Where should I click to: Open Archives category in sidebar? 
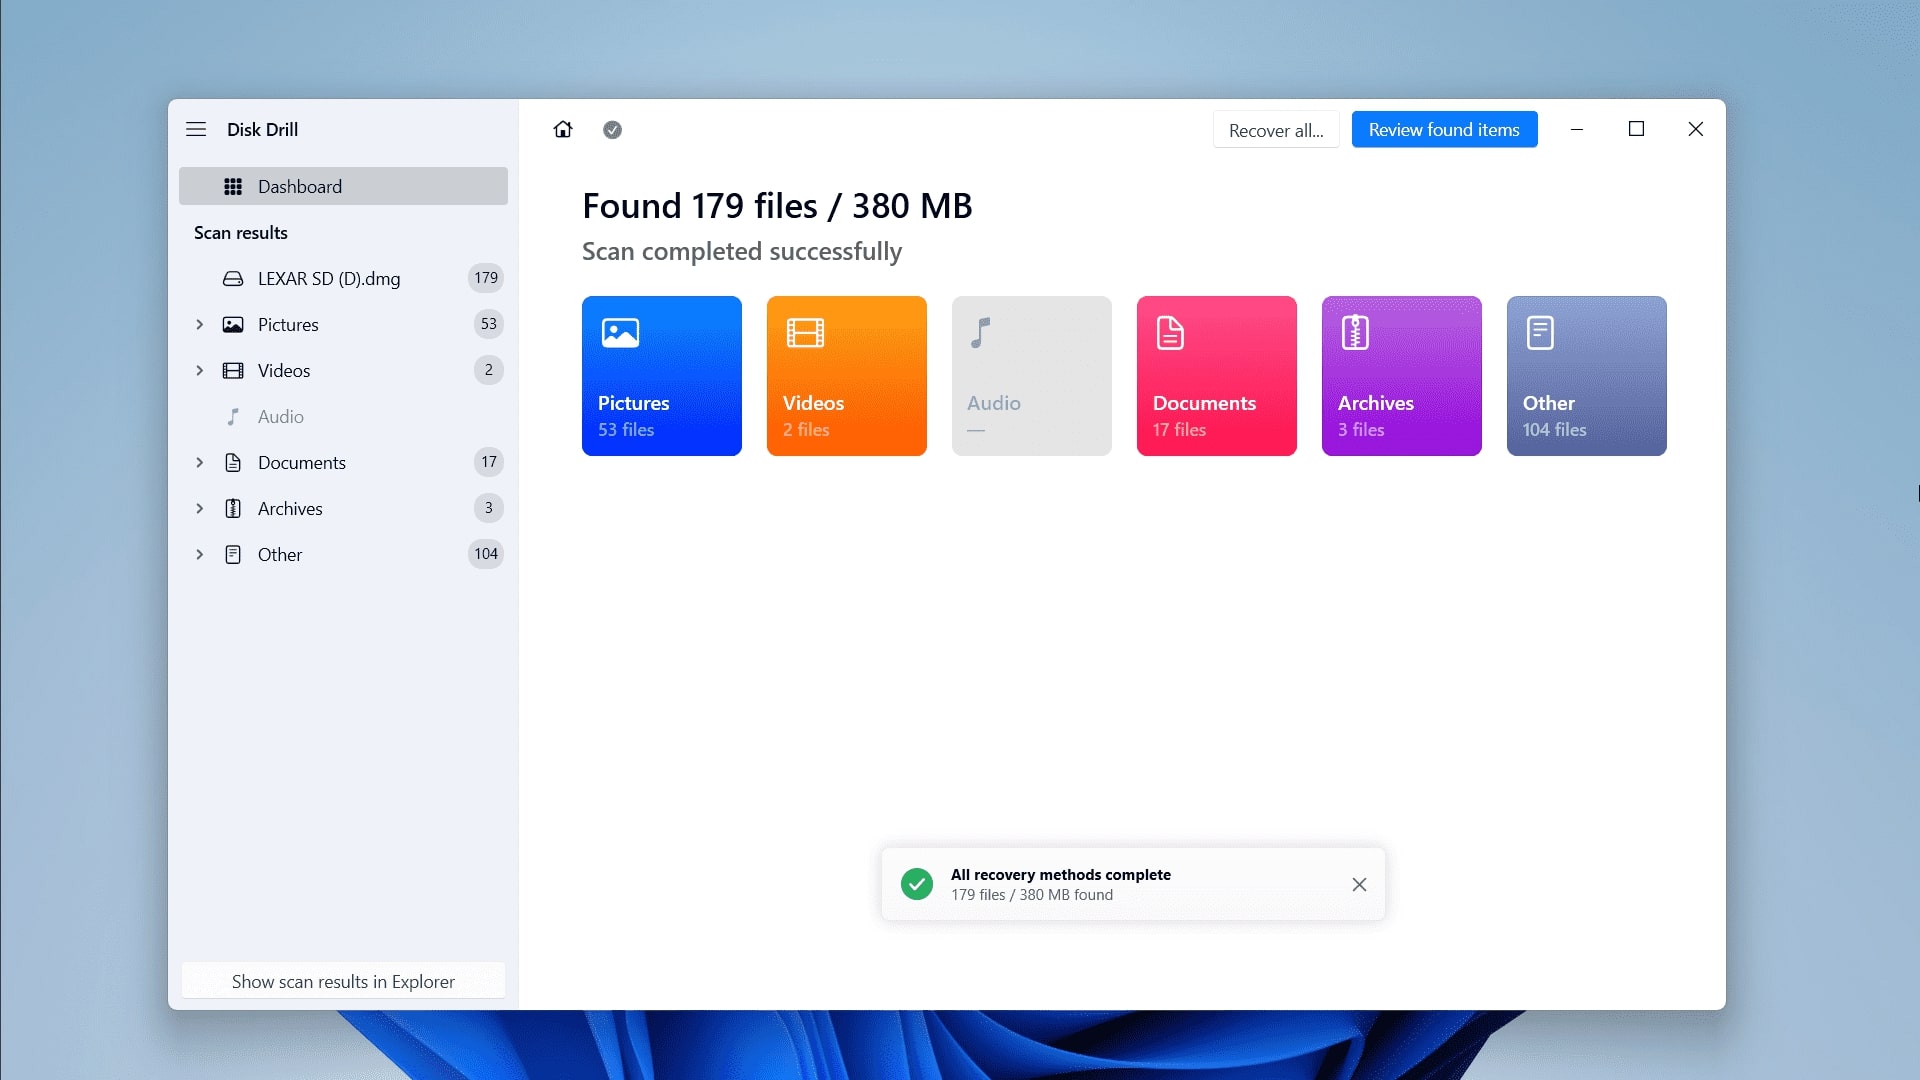point(343,509)
